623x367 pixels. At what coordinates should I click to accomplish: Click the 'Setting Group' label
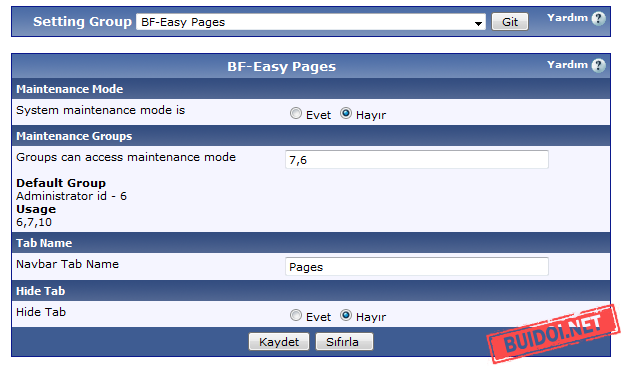coord(82,21)
